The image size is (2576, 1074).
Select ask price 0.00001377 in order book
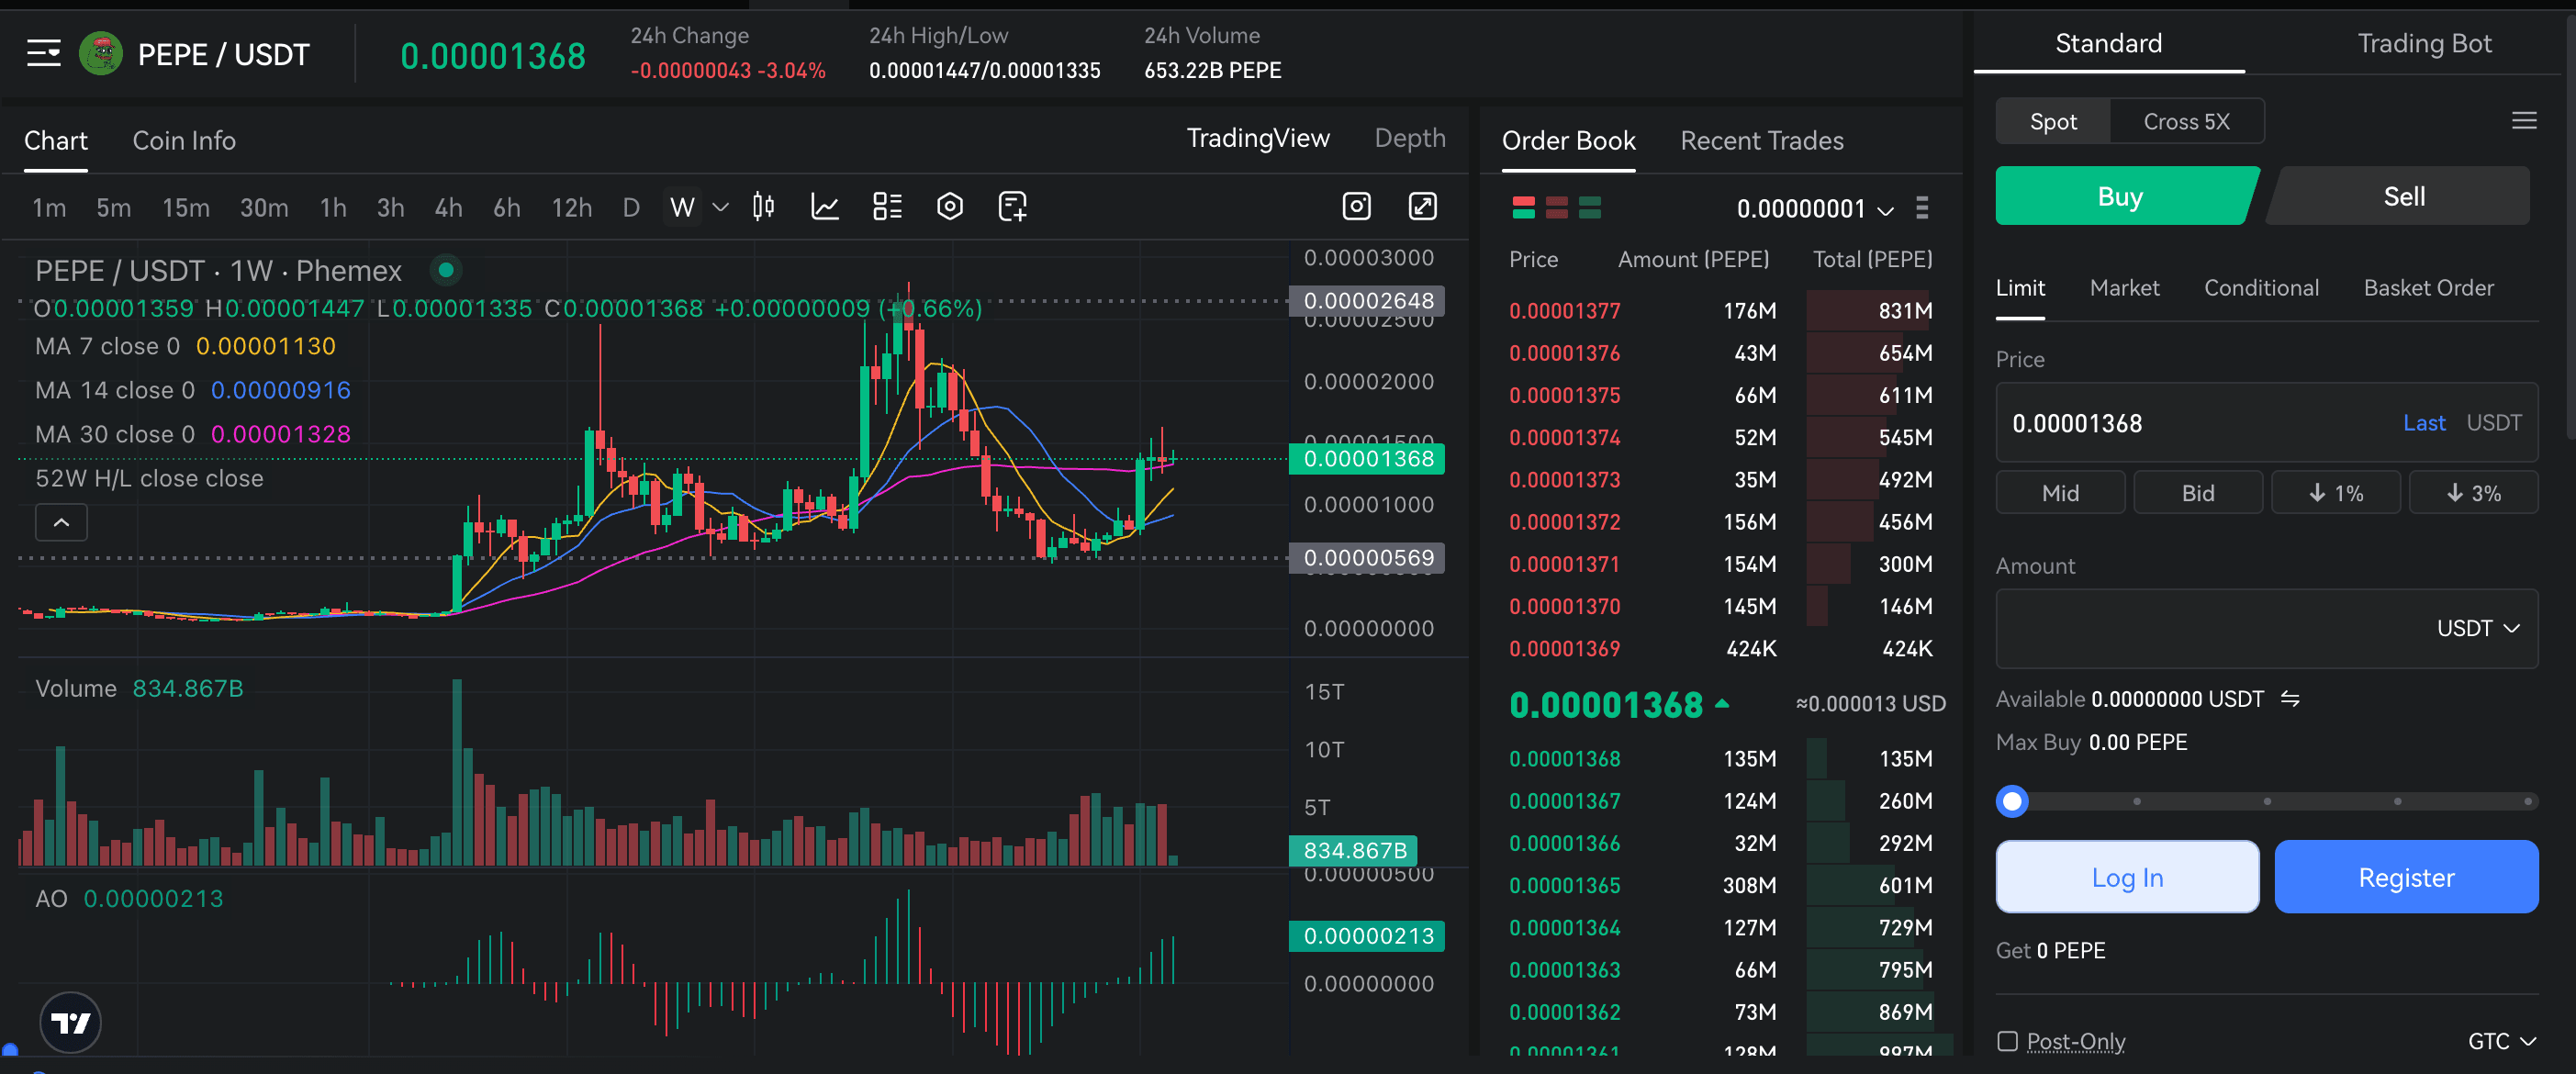click(1564, 311)
